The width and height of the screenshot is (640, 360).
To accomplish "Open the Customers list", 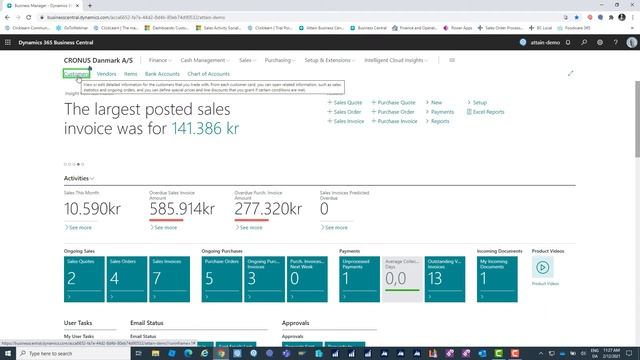I will tap(76, 74).
